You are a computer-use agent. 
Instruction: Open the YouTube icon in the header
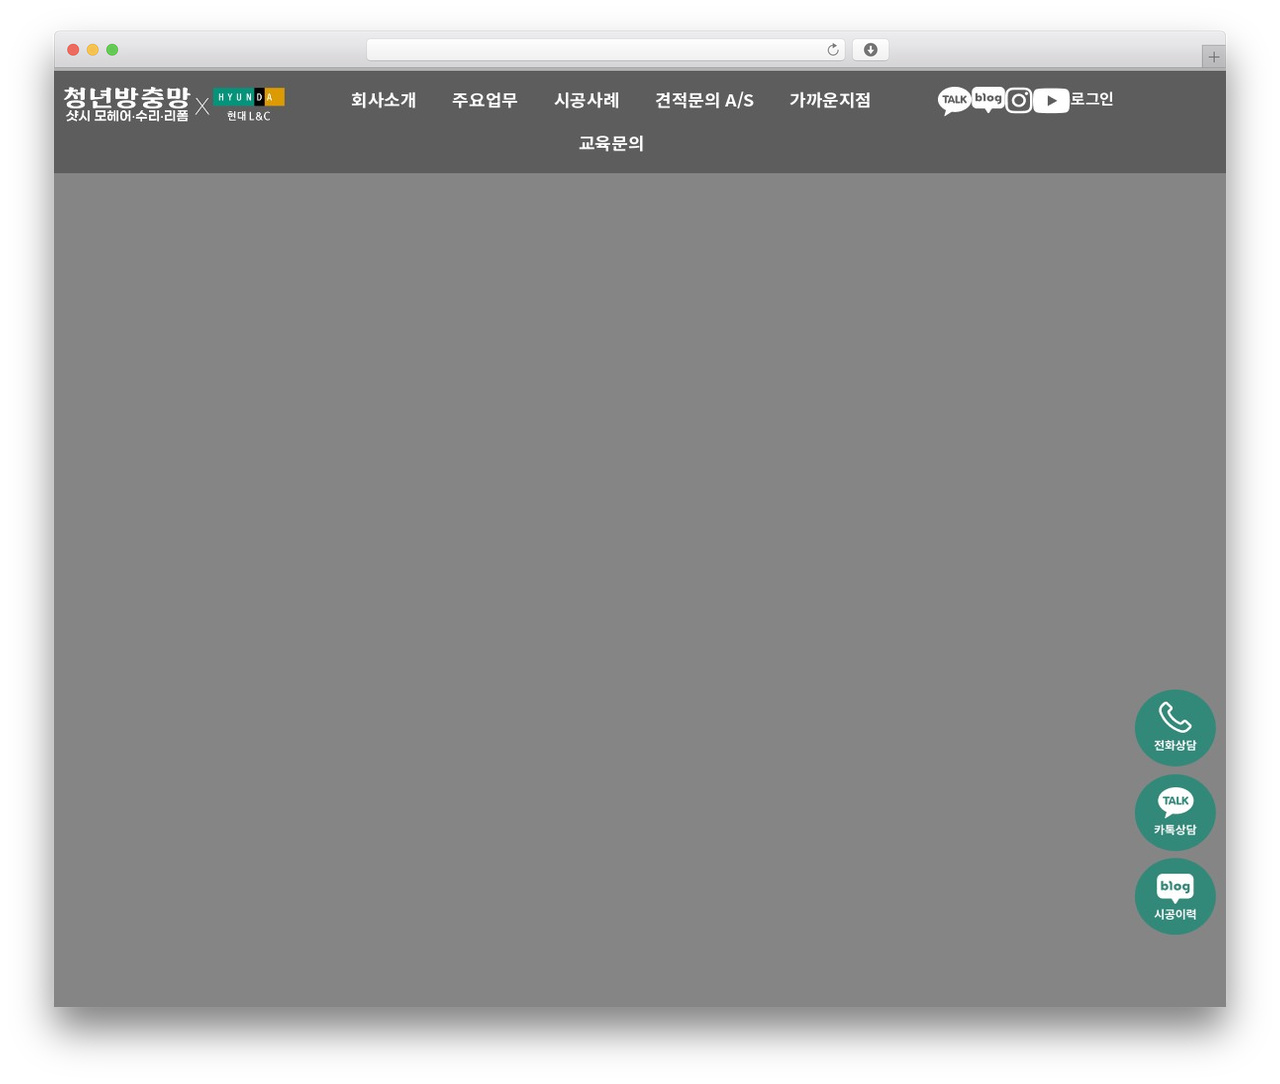tap(1051, 100)
